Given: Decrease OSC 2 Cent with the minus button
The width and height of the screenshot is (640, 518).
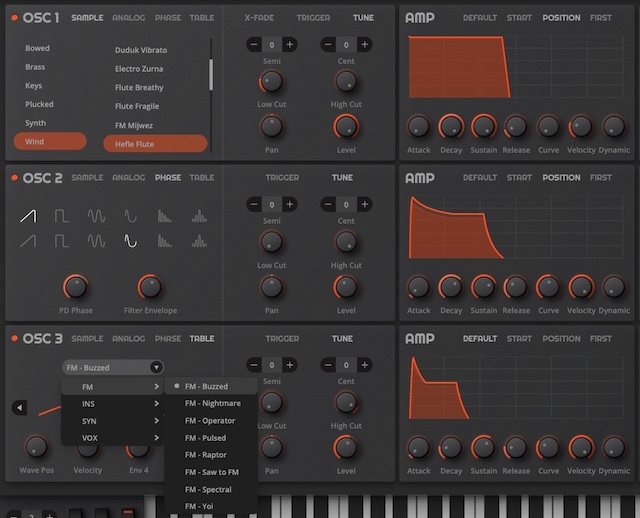Looking at the screenshot, I should [x=328, y=204].
